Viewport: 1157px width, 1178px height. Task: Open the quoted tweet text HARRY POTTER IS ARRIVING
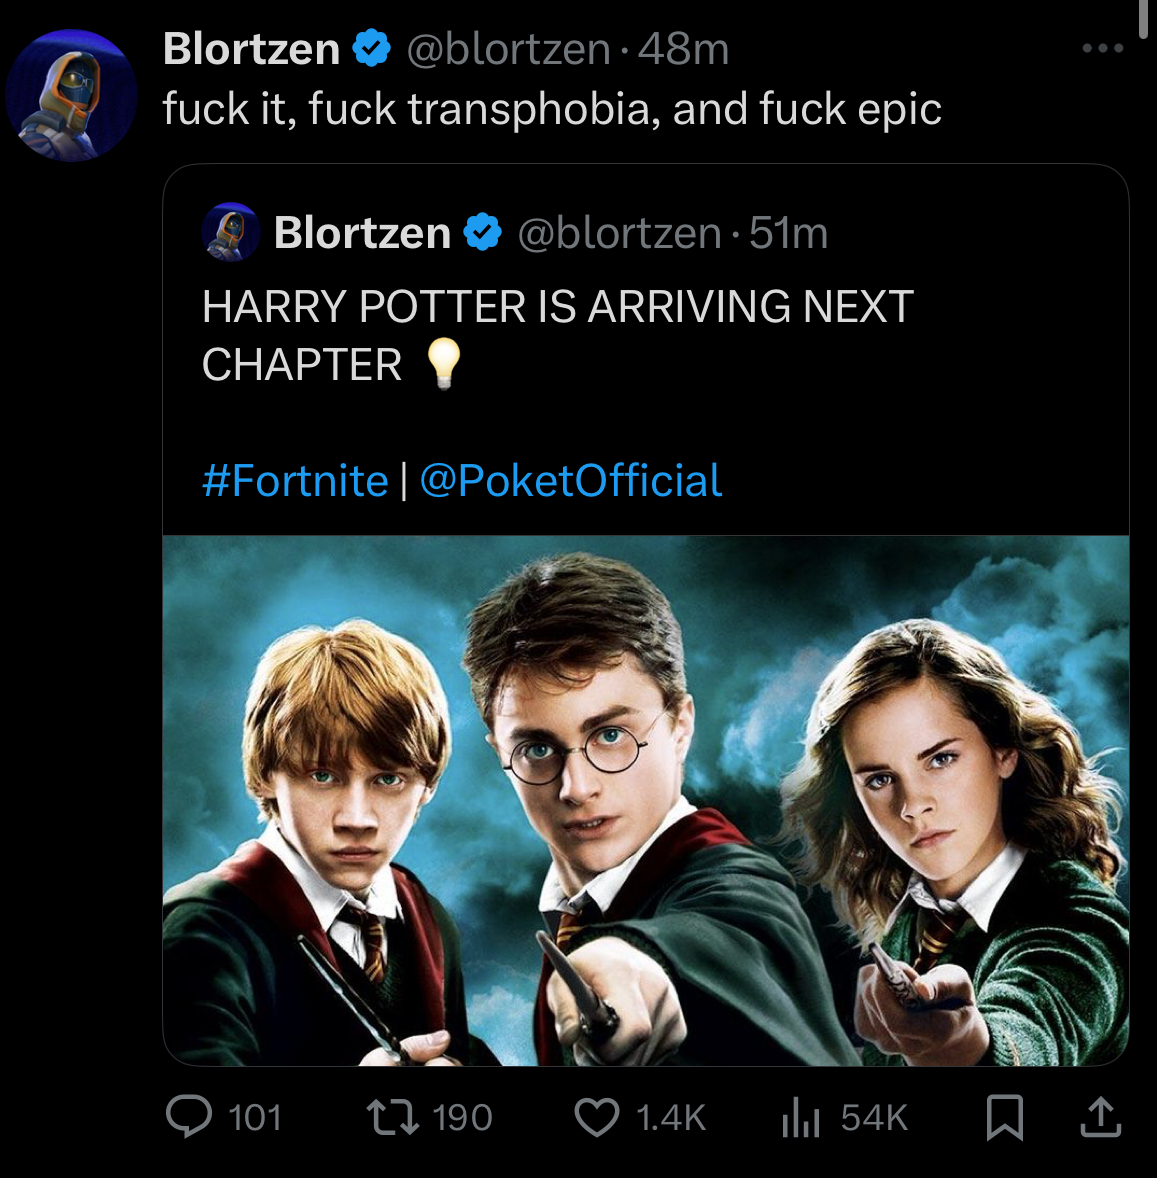[557, 336]
